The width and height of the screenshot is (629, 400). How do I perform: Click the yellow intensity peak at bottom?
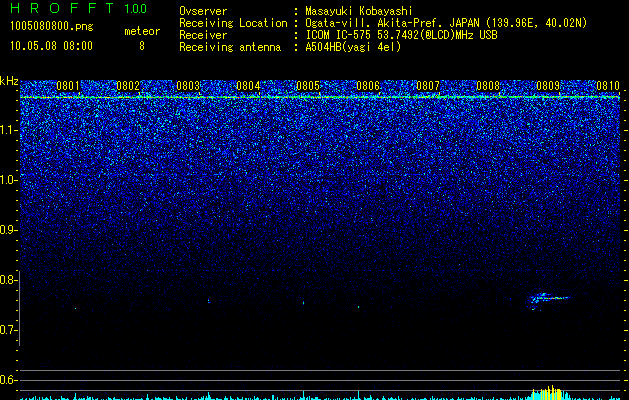pos(548,392)
